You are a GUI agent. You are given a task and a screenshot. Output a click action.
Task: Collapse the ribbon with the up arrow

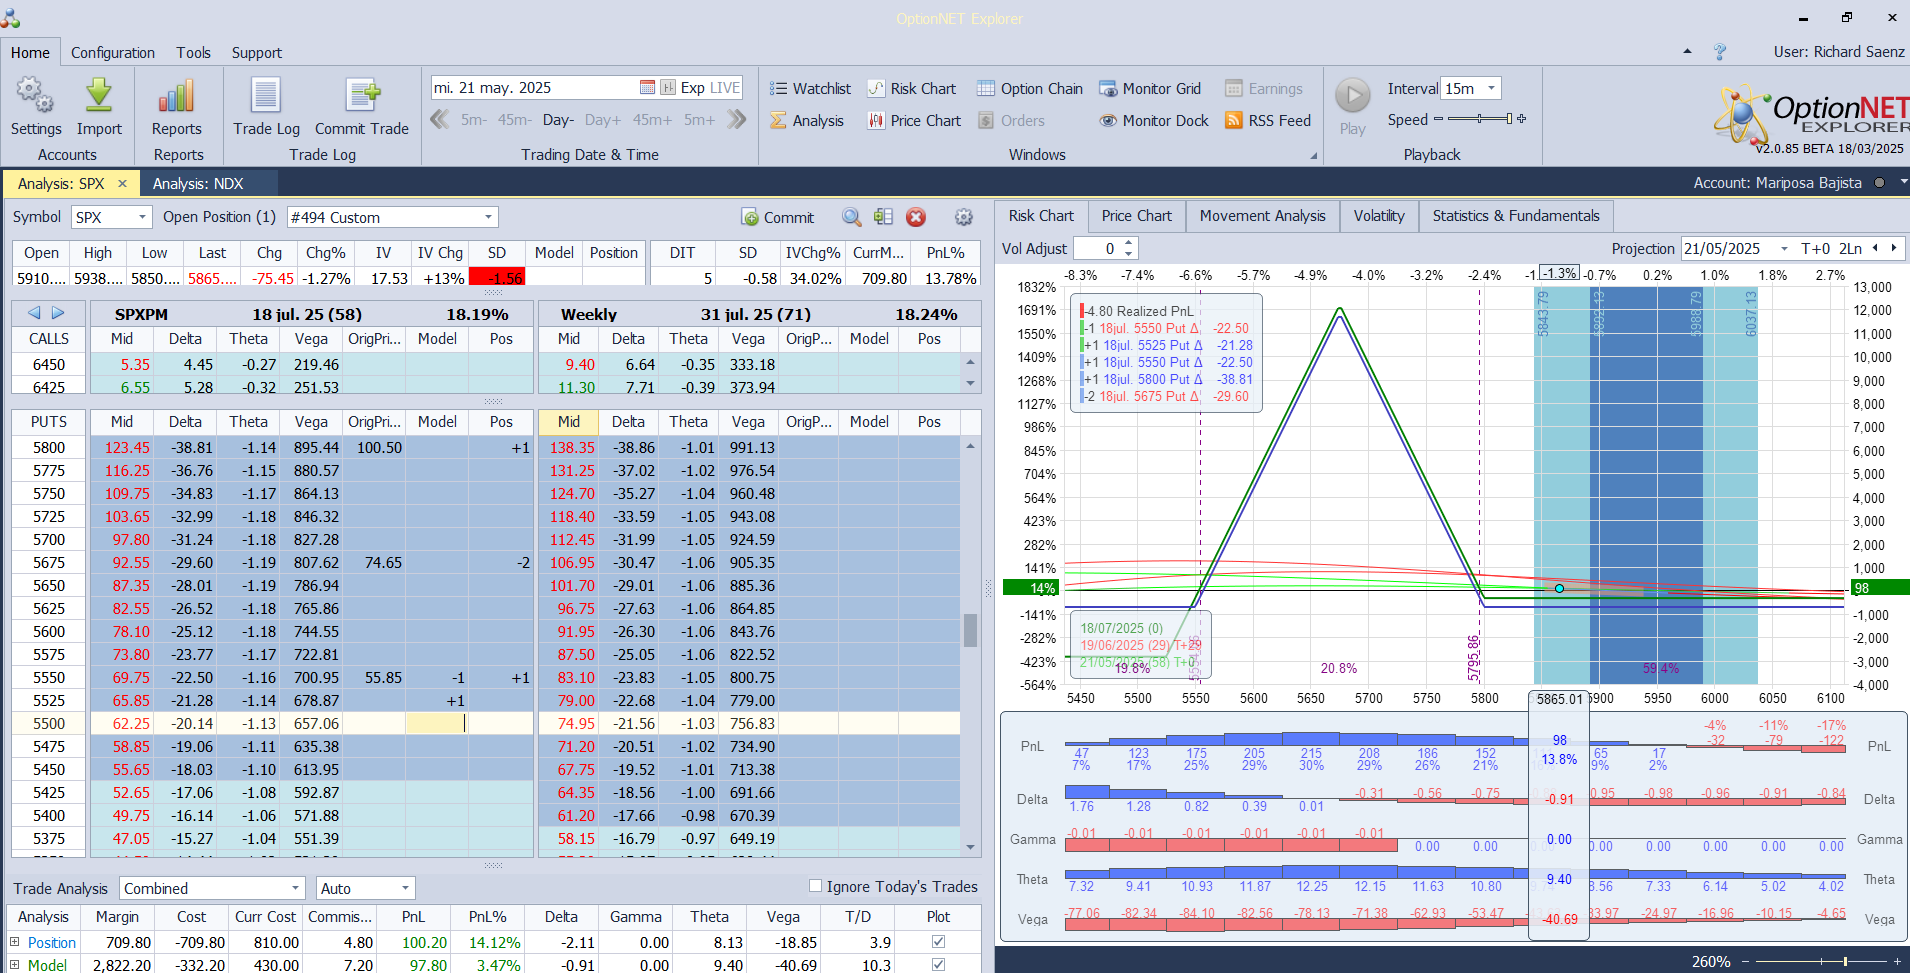pyautogui.click(x=1688, y=52)
